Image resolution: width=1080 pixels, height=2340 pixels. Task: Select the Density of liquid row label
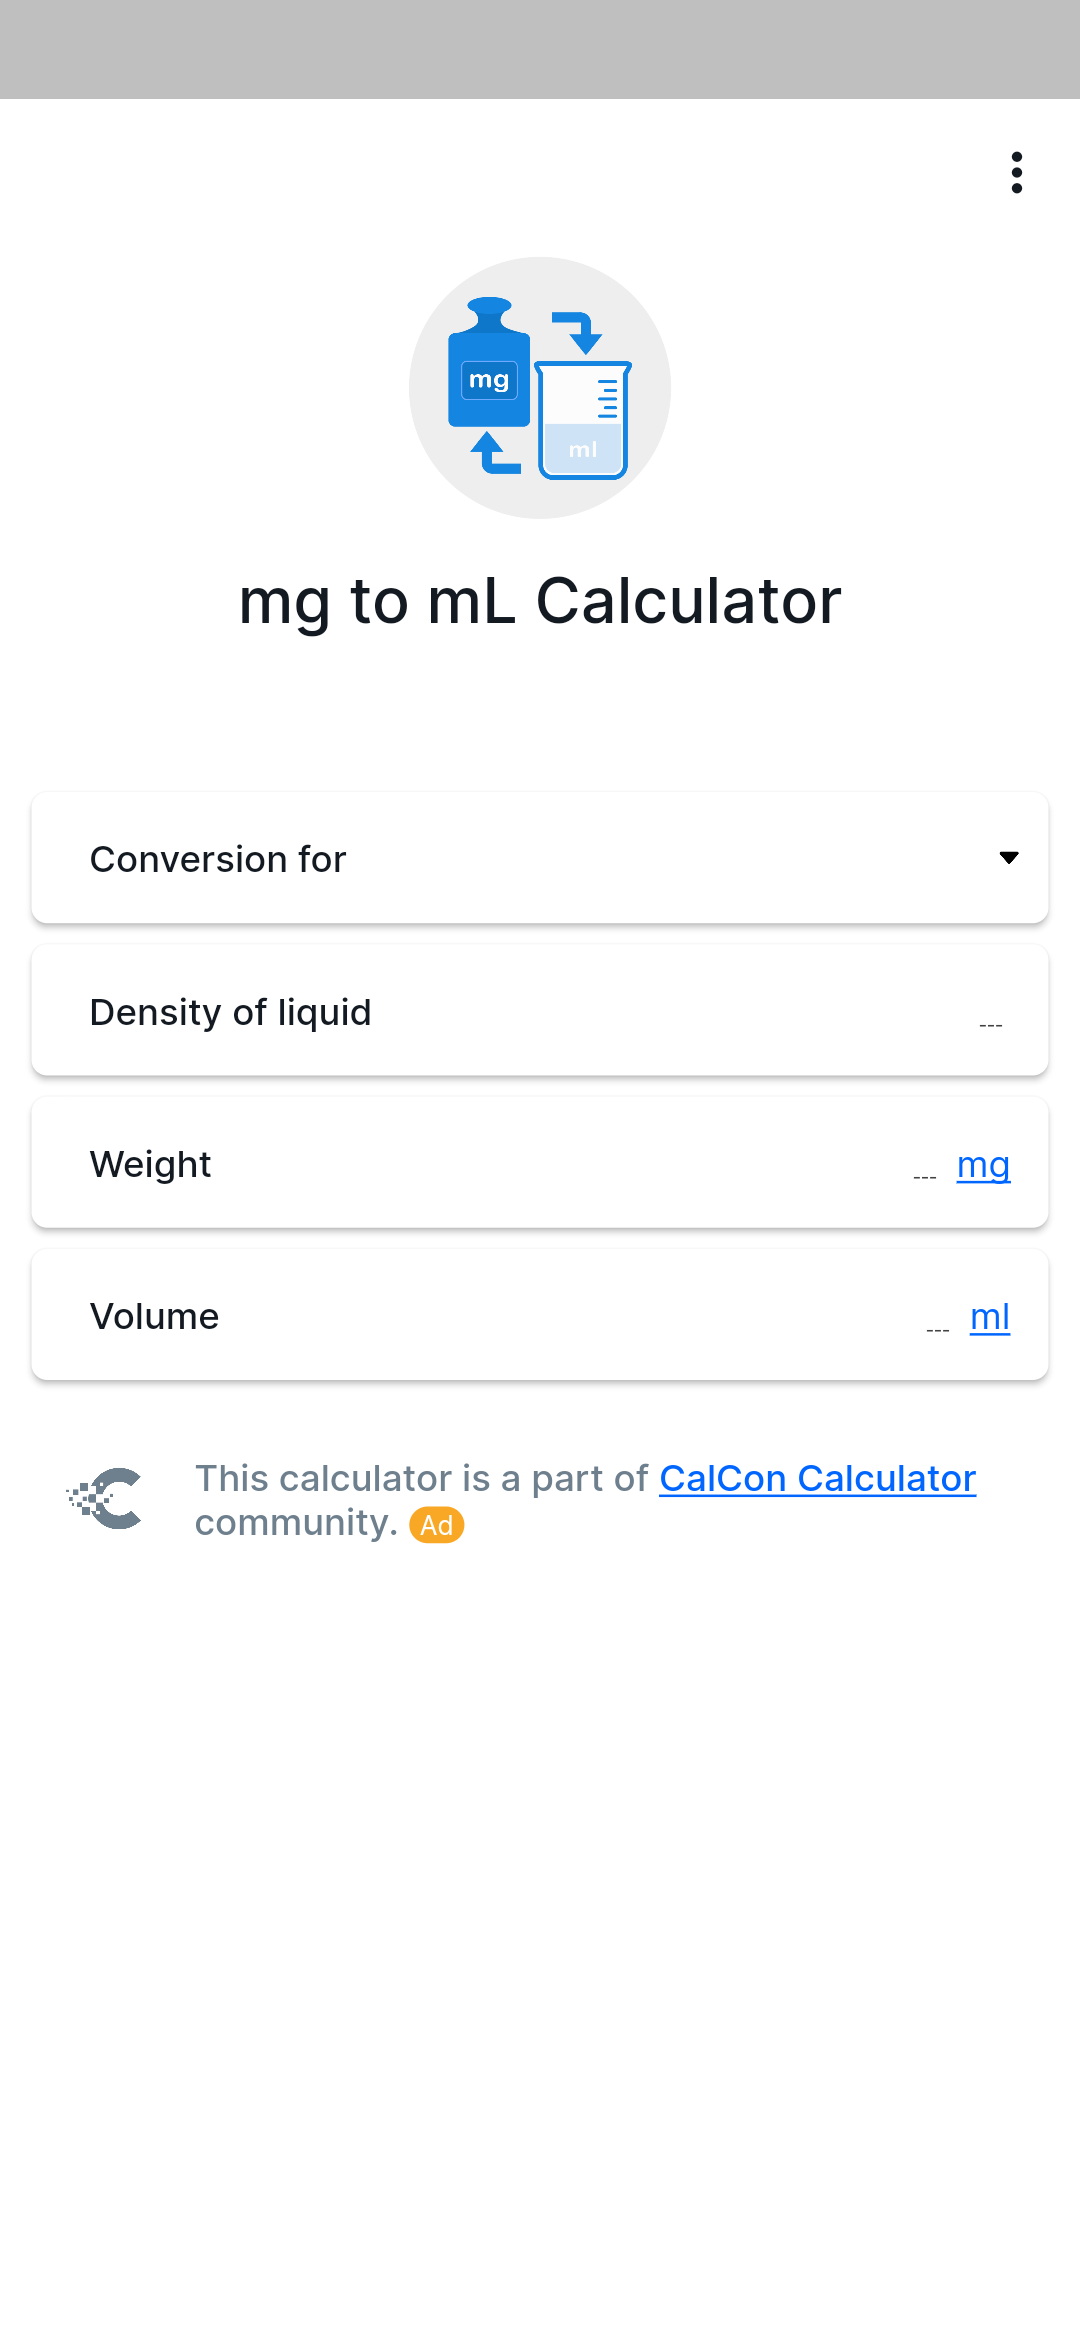click(230, 1012)
